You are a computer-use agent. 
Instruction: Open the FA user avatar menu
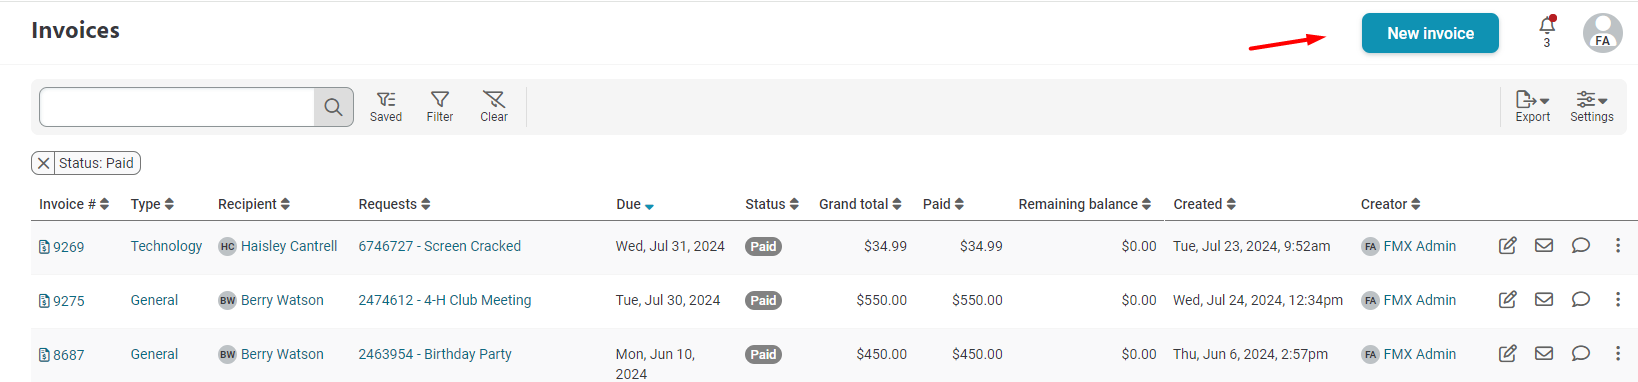pyautogui.click(x=1603, y=32)
